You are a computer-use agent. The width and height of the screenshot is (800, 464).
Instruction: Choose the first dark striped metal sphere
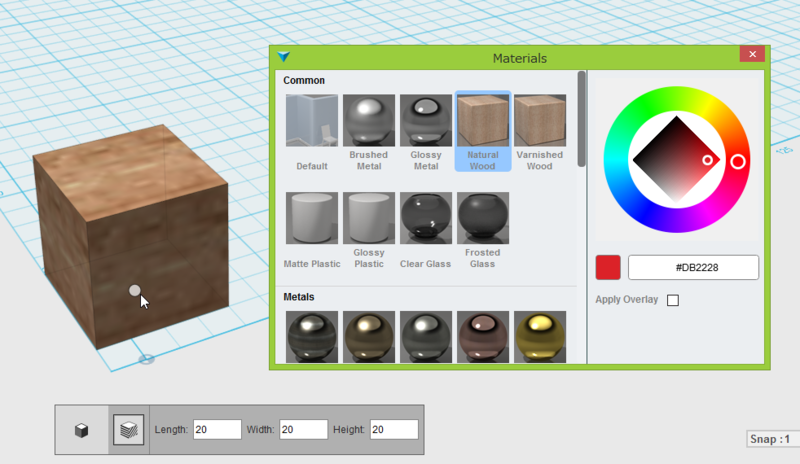pos(312,337)
